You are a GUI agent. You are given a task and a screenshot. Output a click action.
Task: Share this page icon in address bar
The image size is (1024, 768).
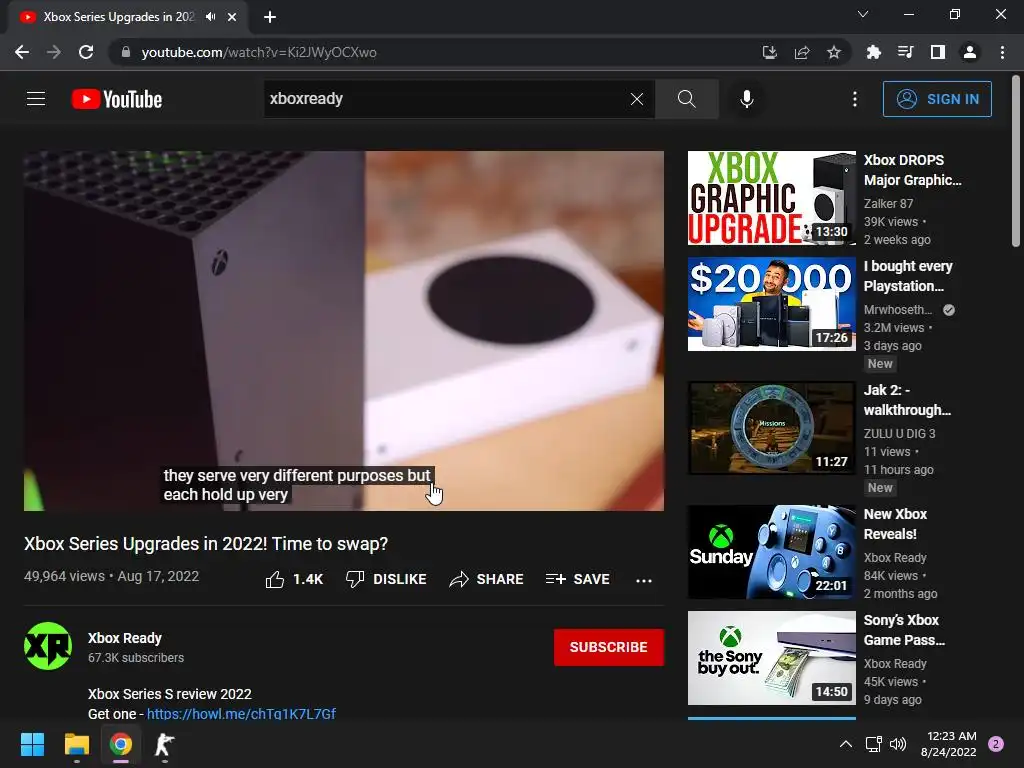(802, 52)
